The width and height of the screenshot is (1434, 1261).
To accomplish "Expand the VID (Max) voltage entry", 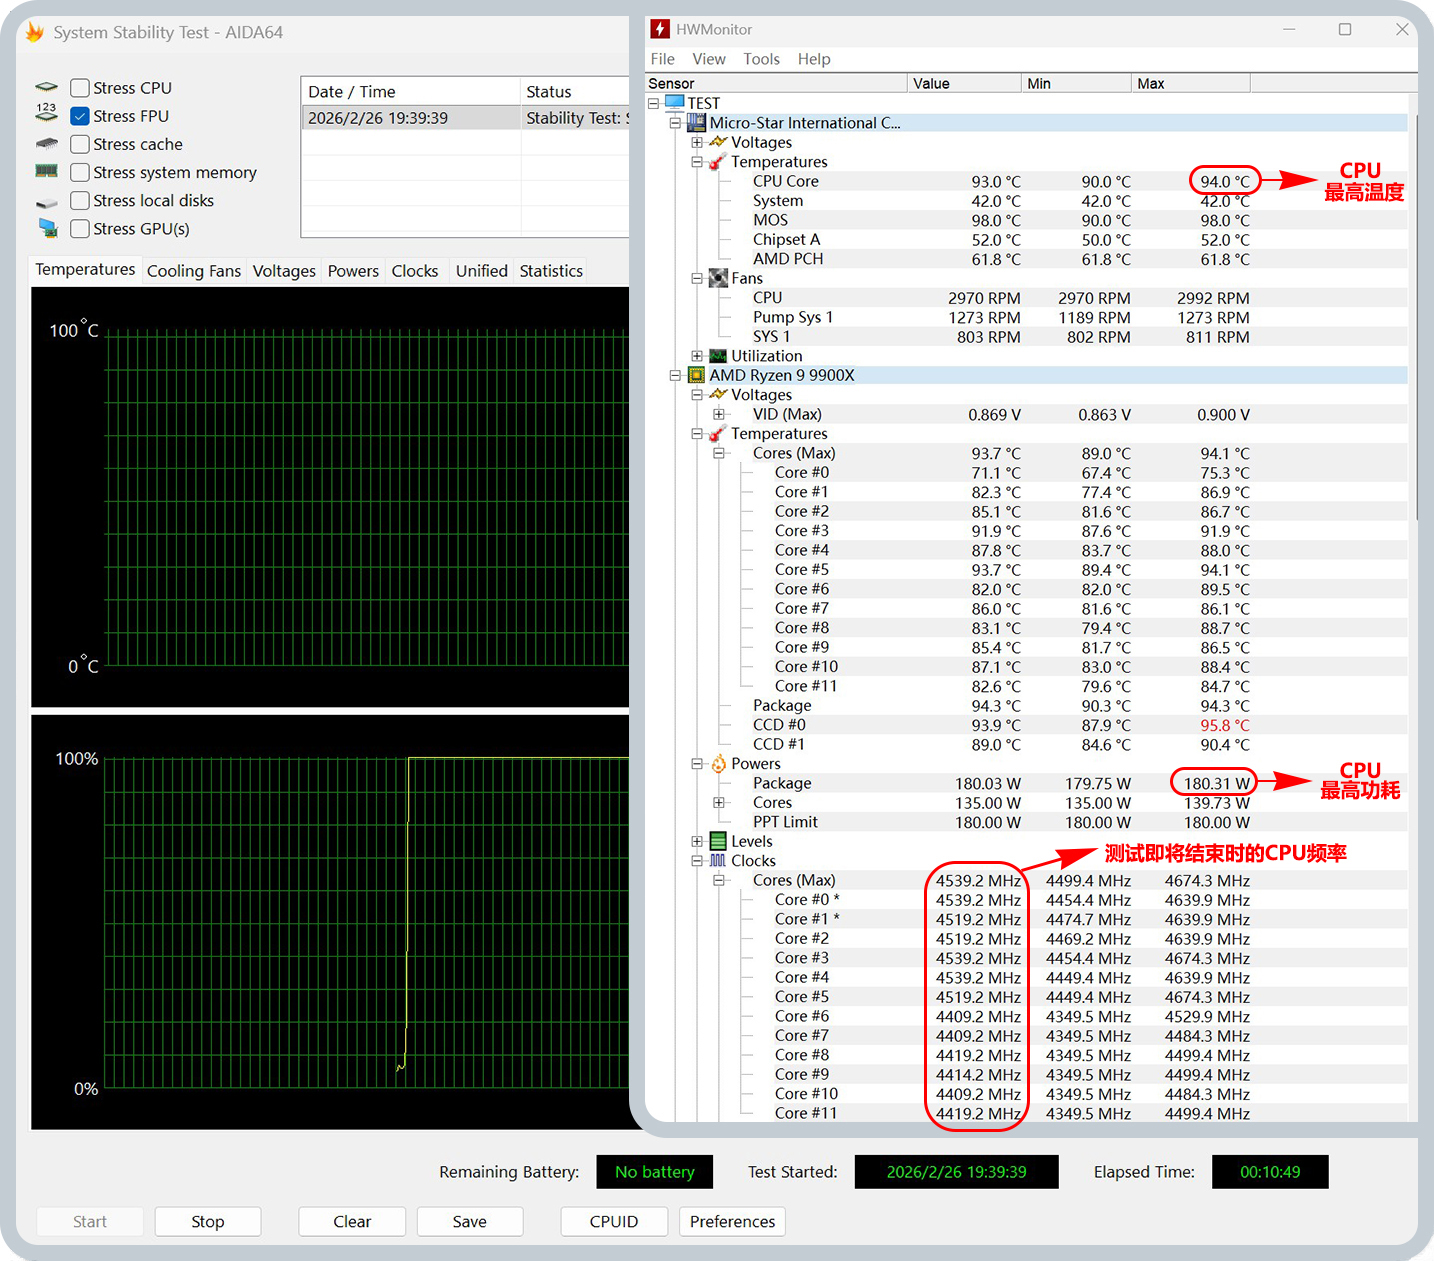I will click(718, 414).
